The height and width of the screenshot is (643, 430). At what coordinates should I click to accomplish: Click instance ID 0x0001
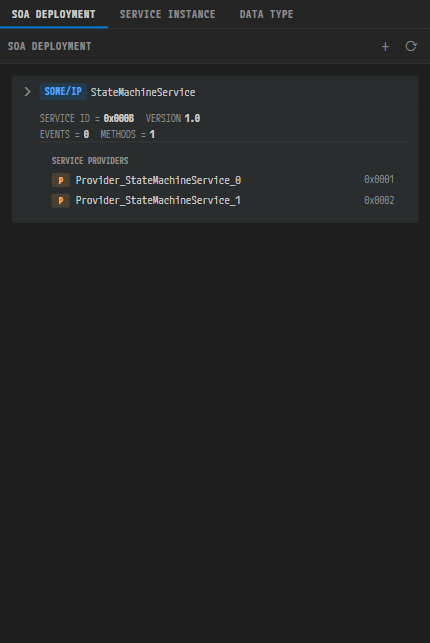[x=379, y=180]
